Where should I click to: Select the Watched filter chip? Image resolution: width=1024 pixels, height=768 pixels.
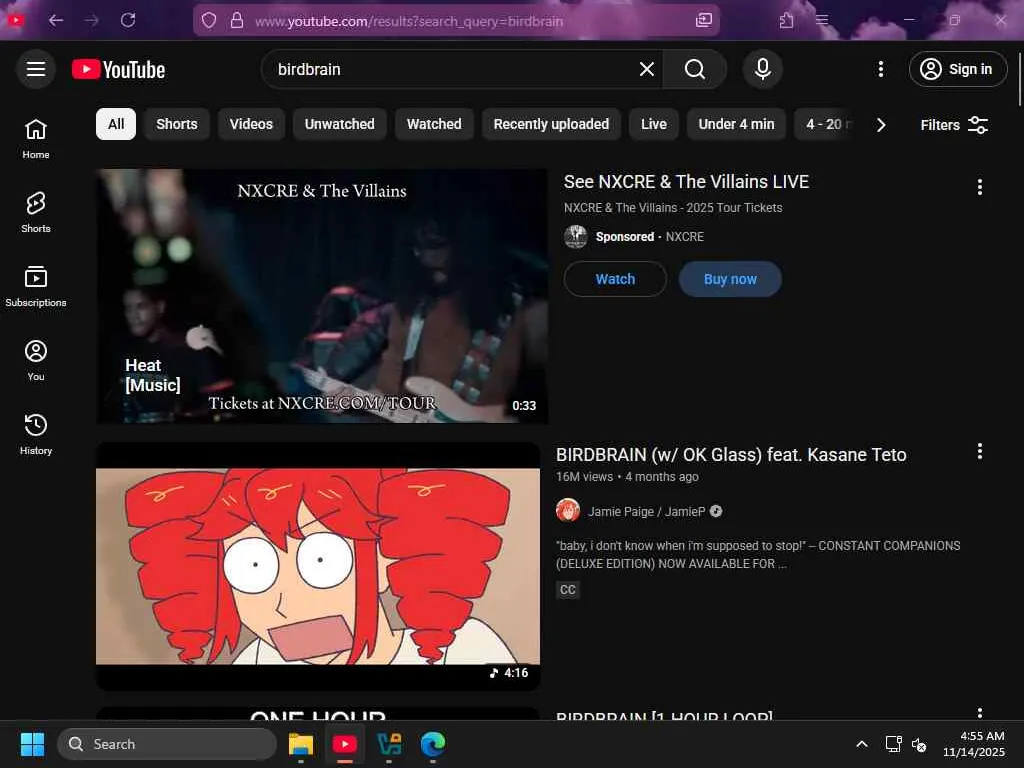click(x=434, y=124)
